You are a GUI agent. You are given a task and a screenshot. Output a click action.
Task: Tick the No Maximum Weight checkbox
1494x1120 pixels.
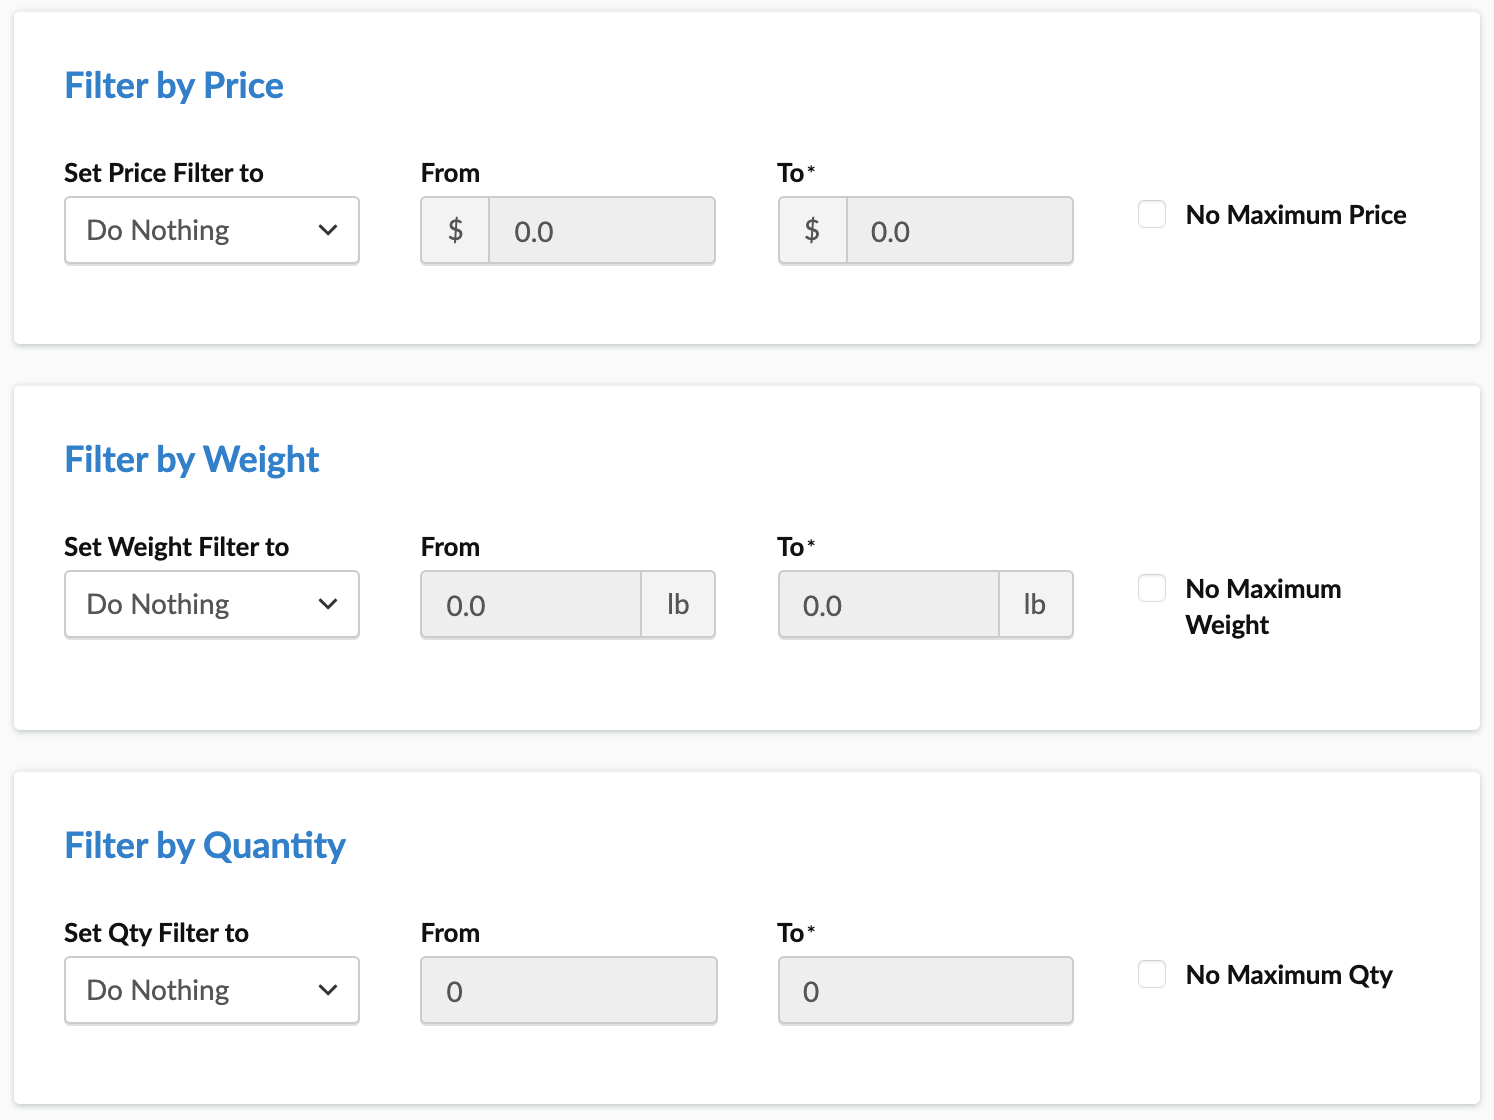point(1152,588)
